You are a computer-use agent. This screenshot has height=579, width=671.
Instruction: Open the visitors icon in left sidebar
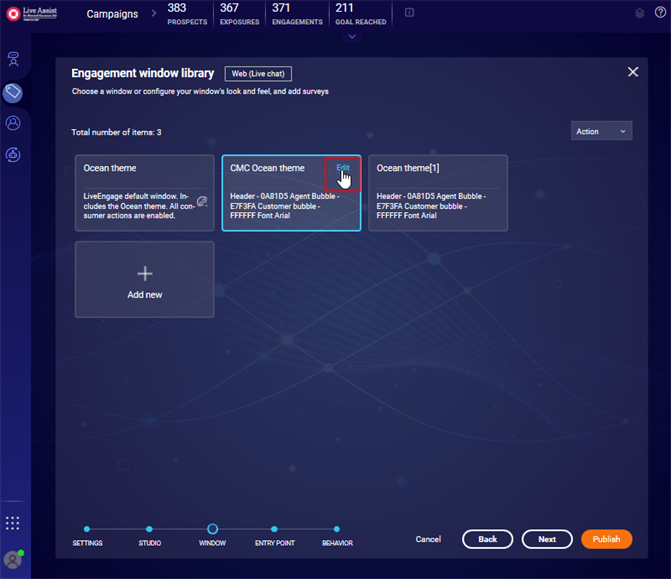click(14, 59)
